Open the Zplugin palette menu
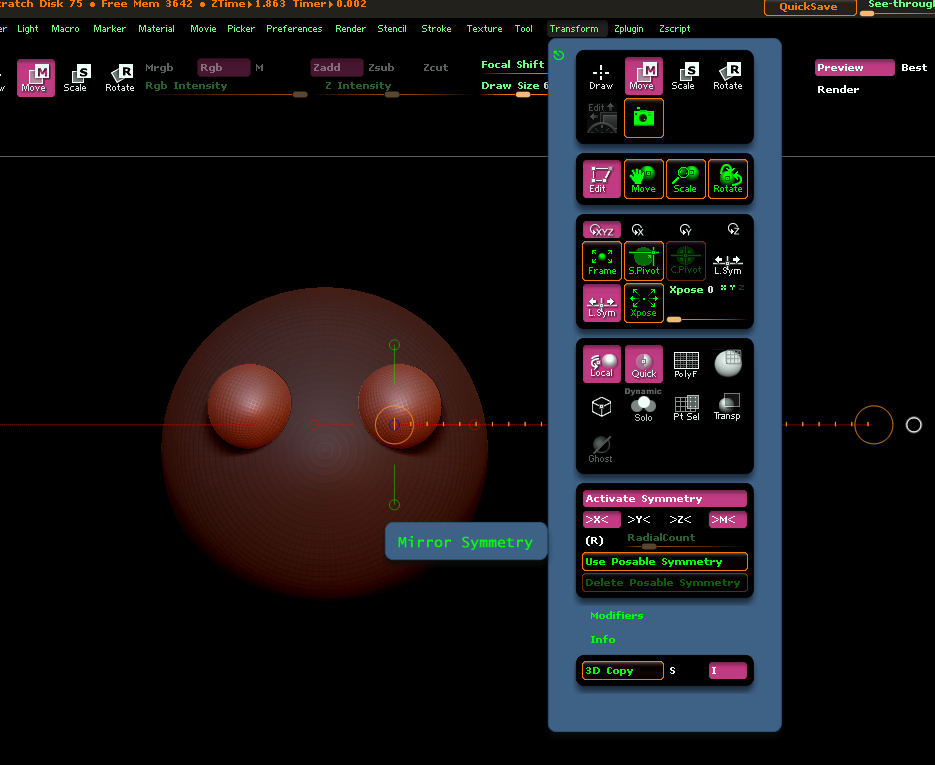Viewport: 935px width, 765px height. pyautogui.click(x=629, y=29)
